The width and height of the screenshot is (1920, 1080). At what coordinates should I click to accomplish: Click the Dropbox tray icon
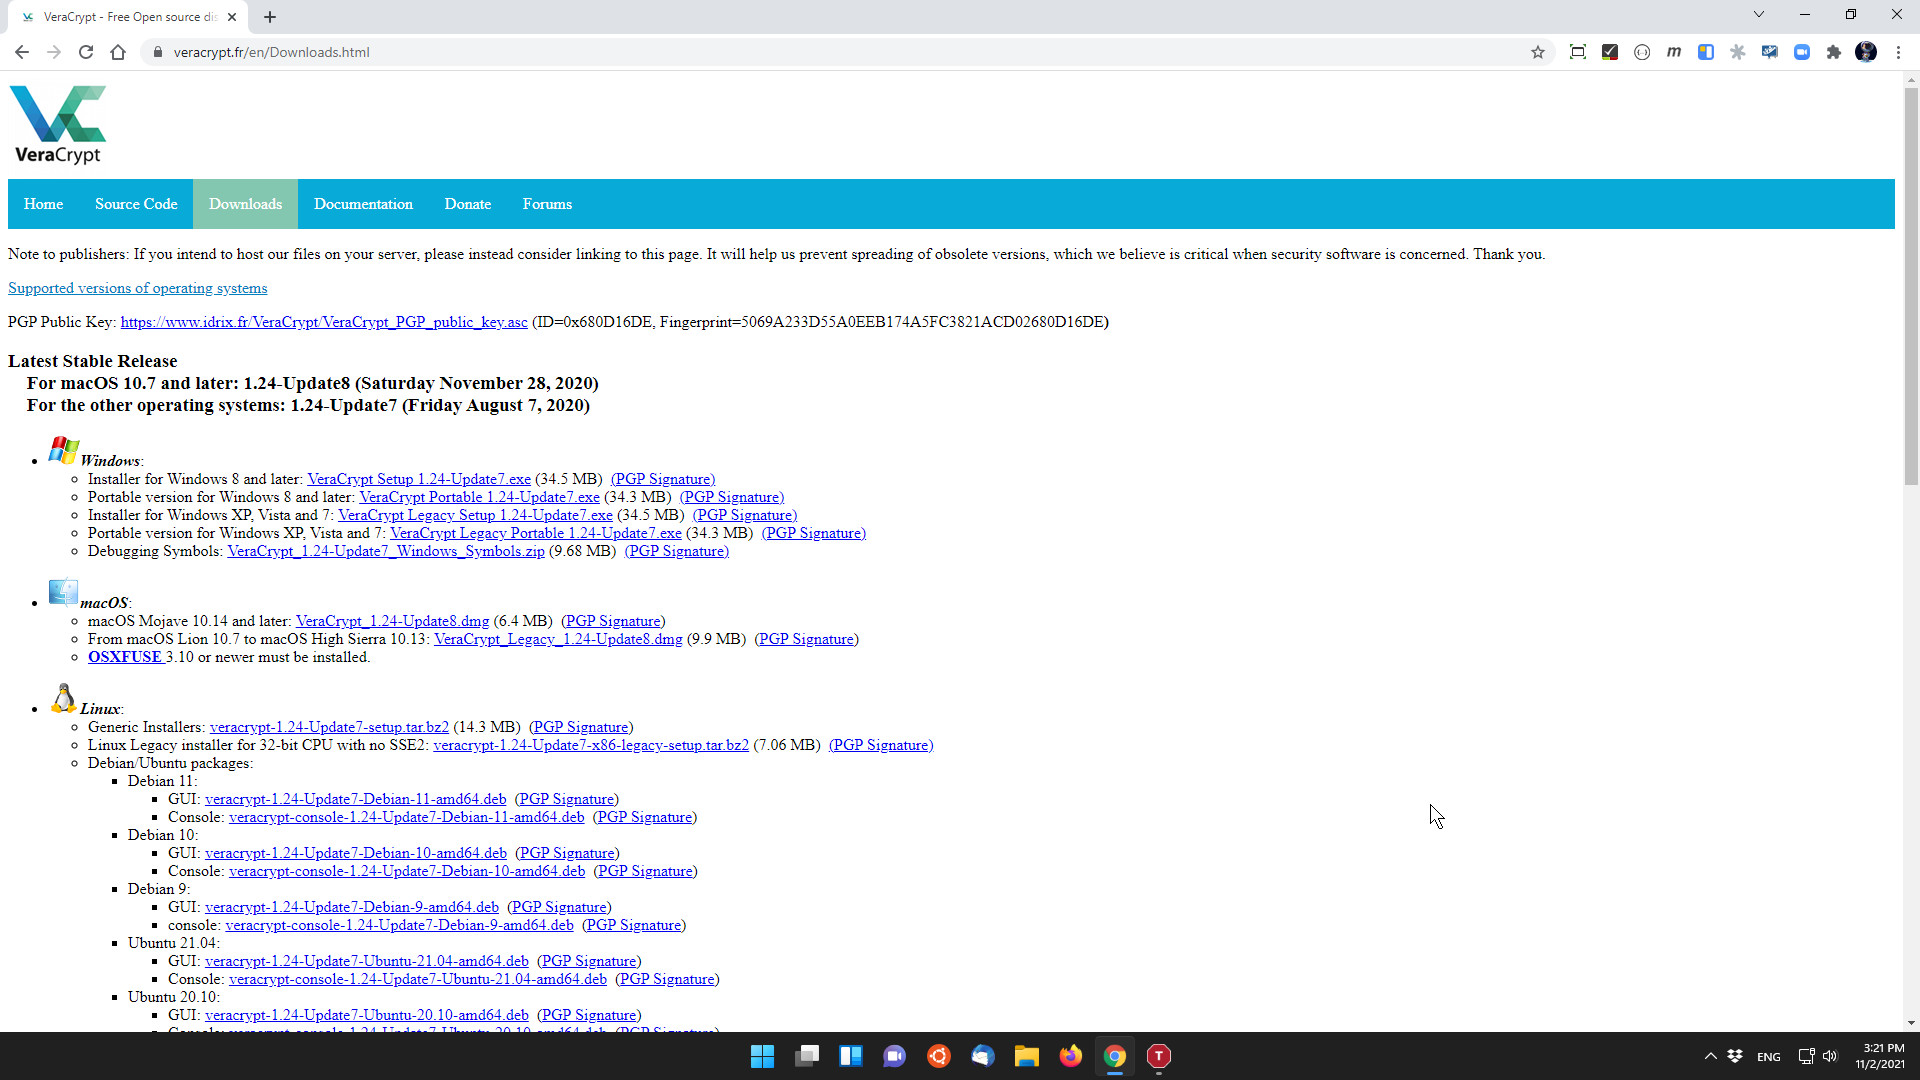(x=1735, y=1056)
